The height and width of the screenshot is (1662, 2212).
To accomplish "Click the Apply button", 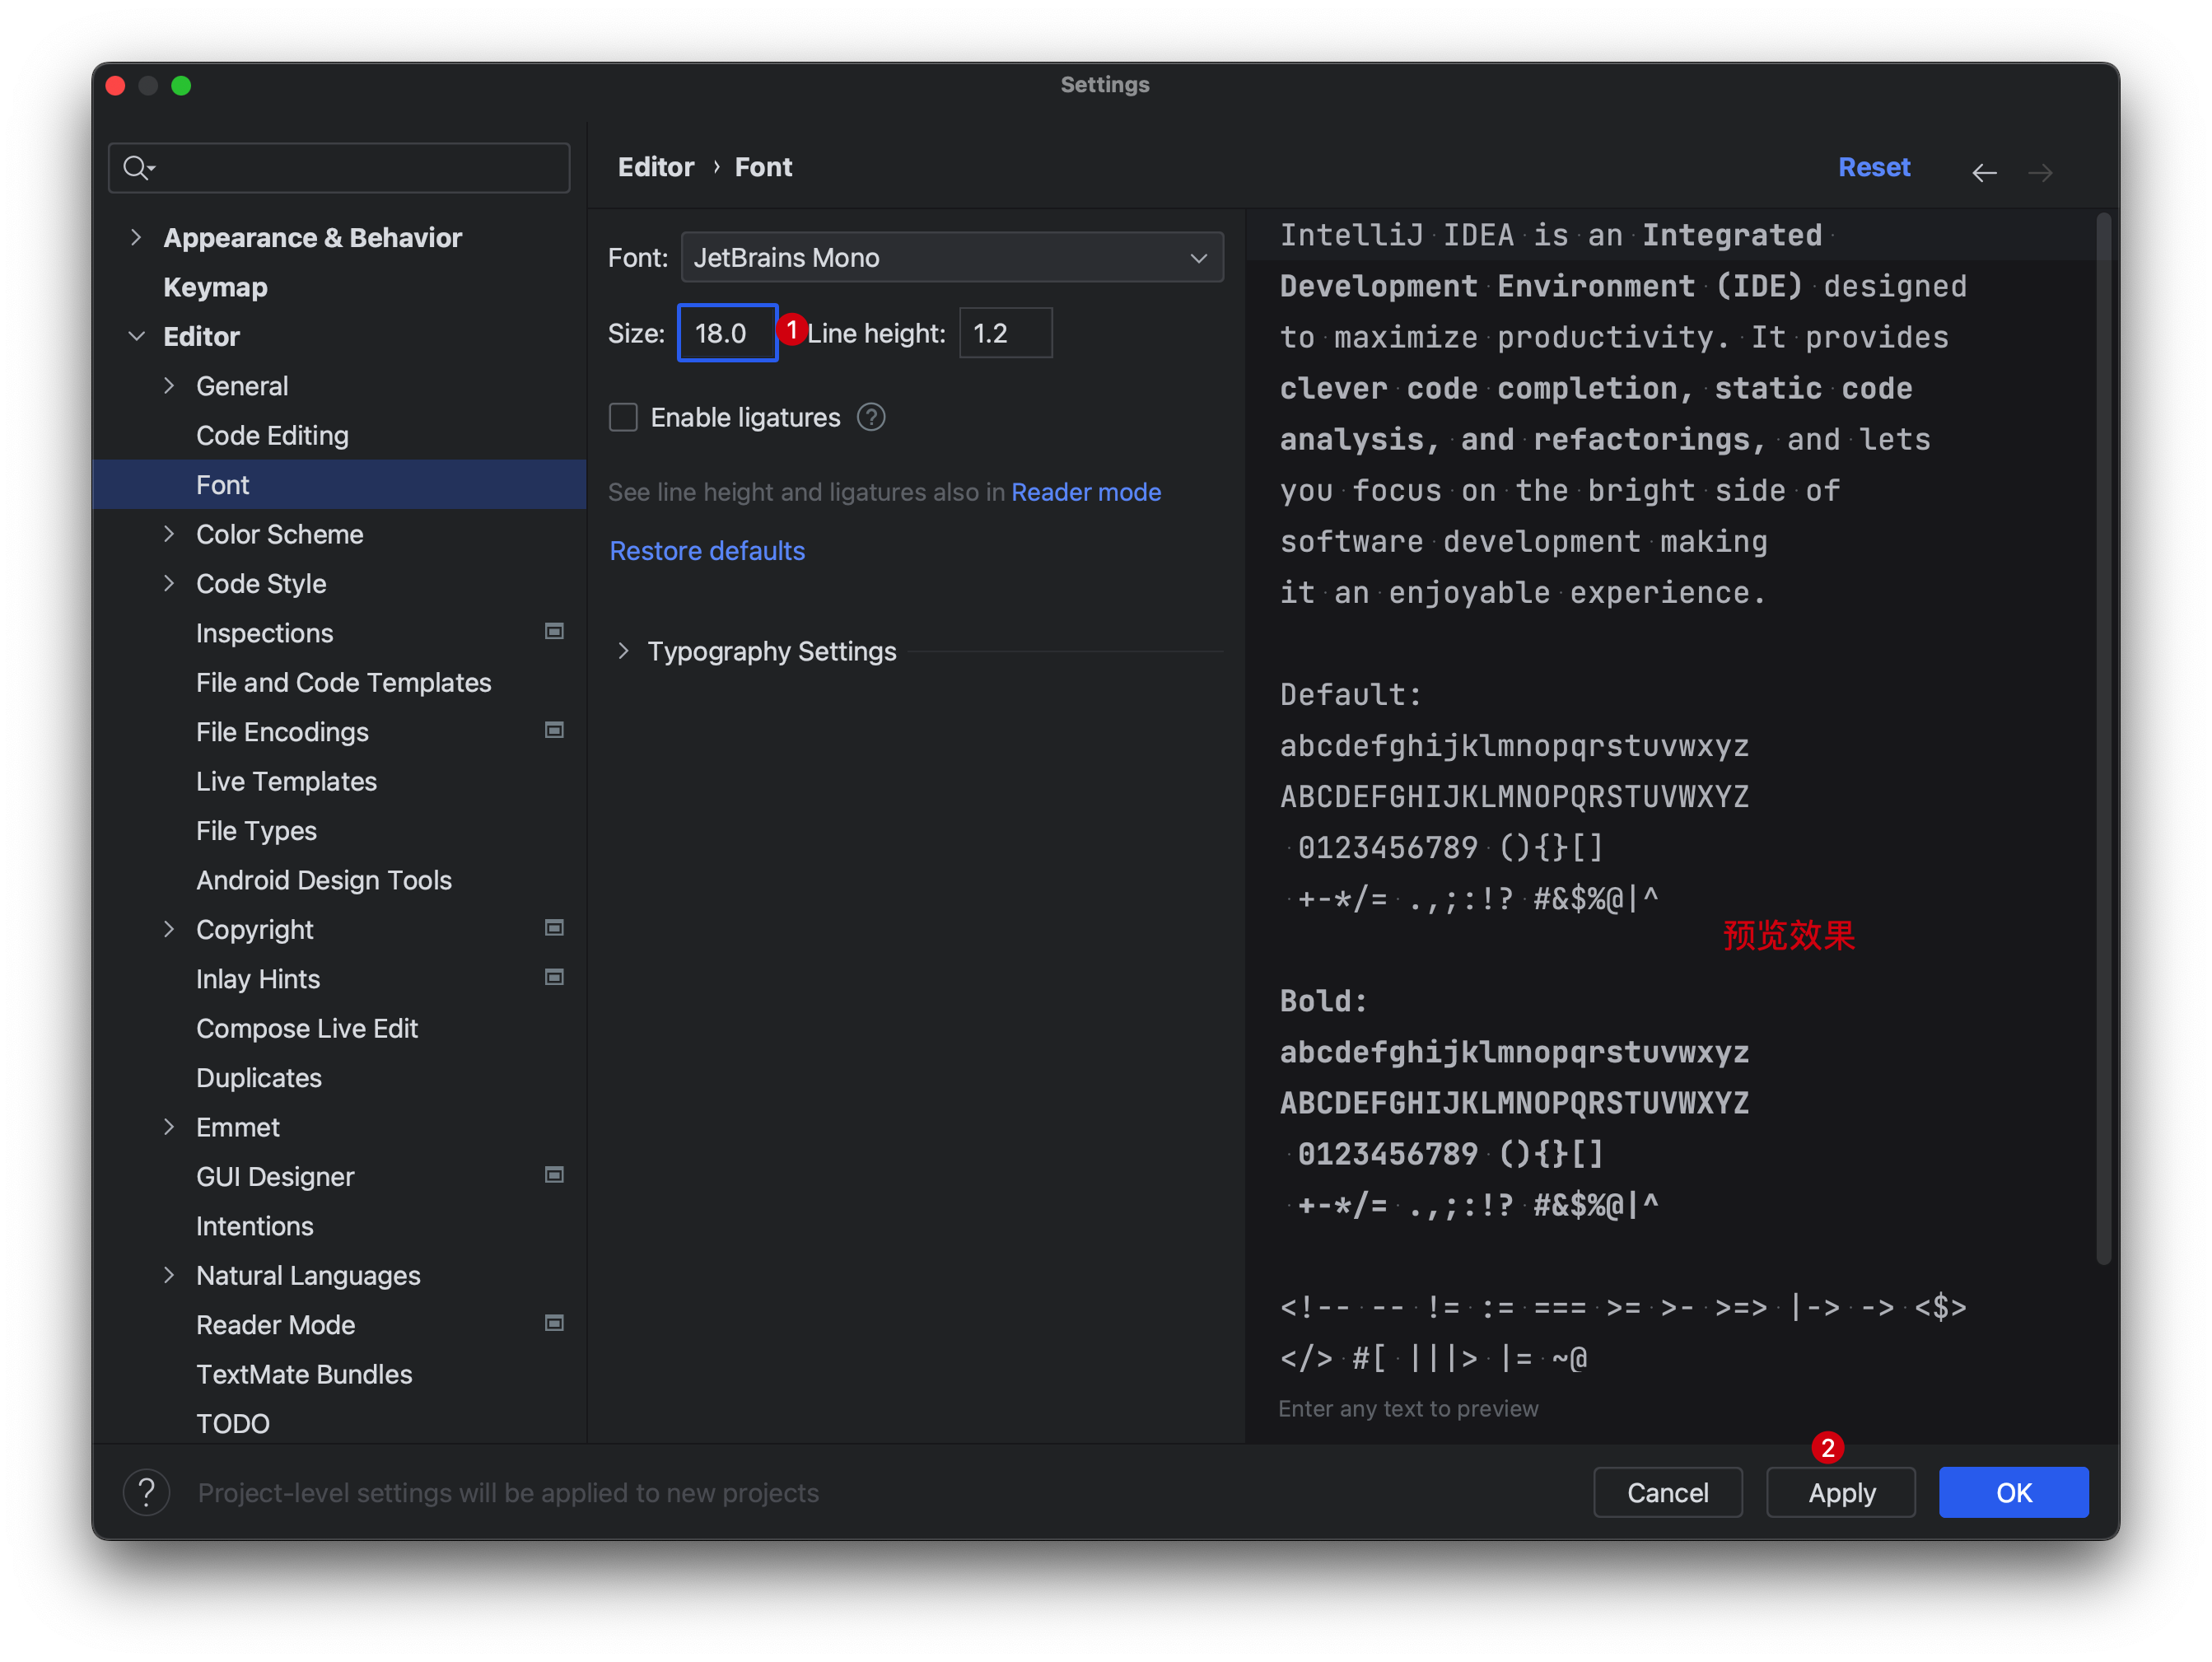I will coord(1841,1492).
